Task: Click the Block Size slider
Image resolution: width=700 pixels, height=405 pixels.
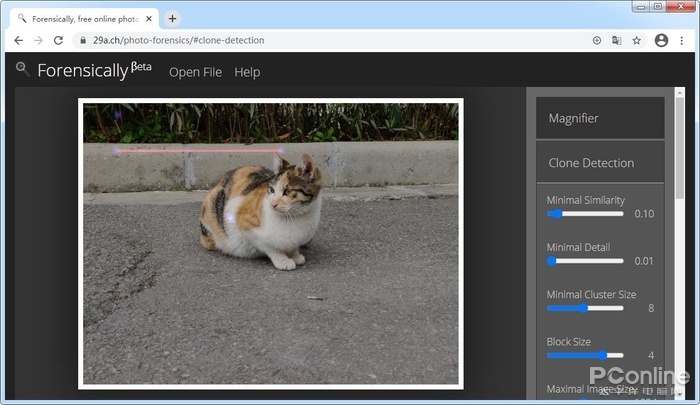Action: pos(584,355)
